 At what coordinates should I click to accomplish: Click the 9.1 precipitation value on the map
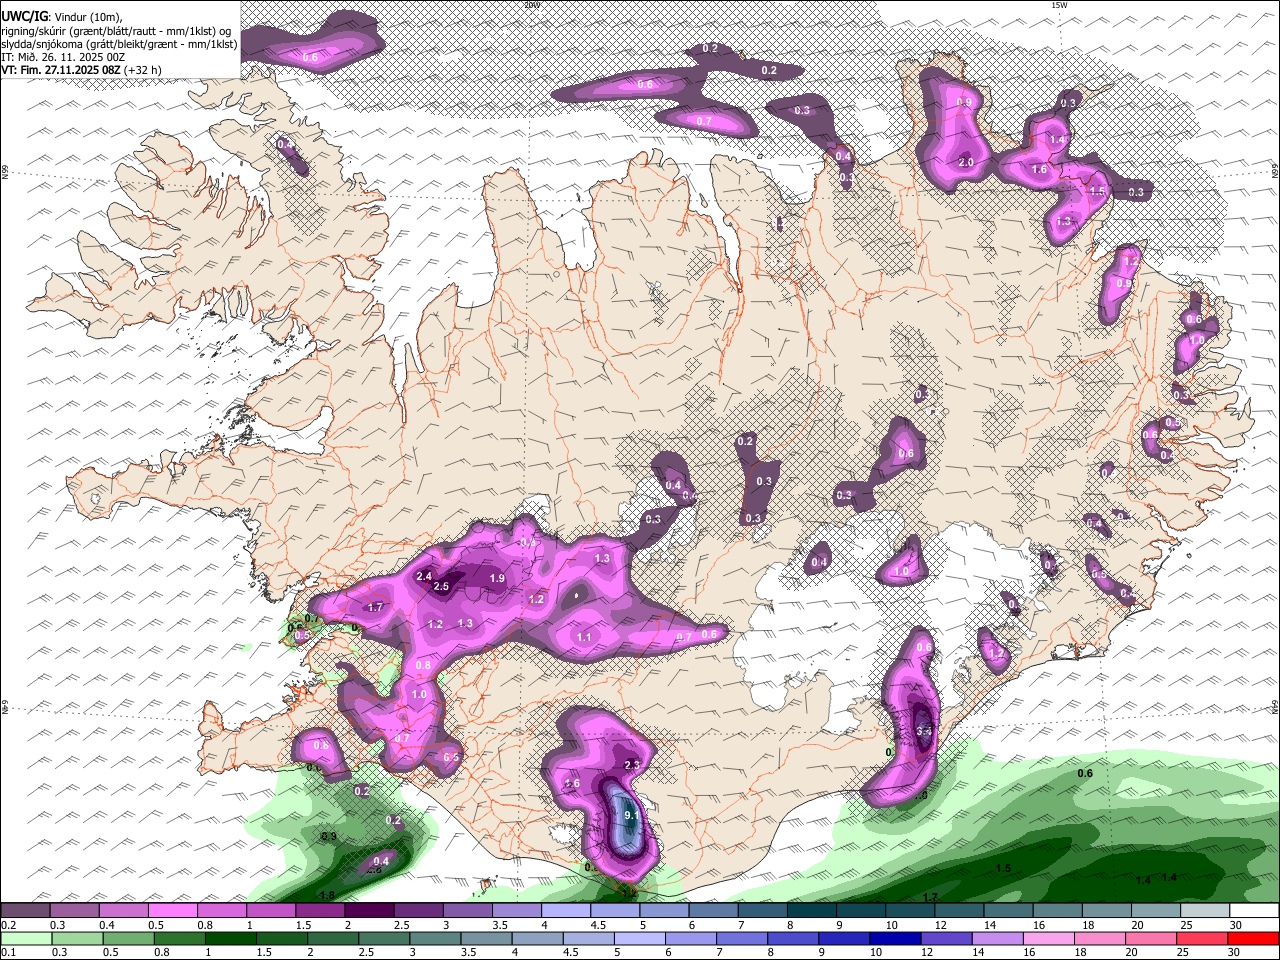coord(631,816)
